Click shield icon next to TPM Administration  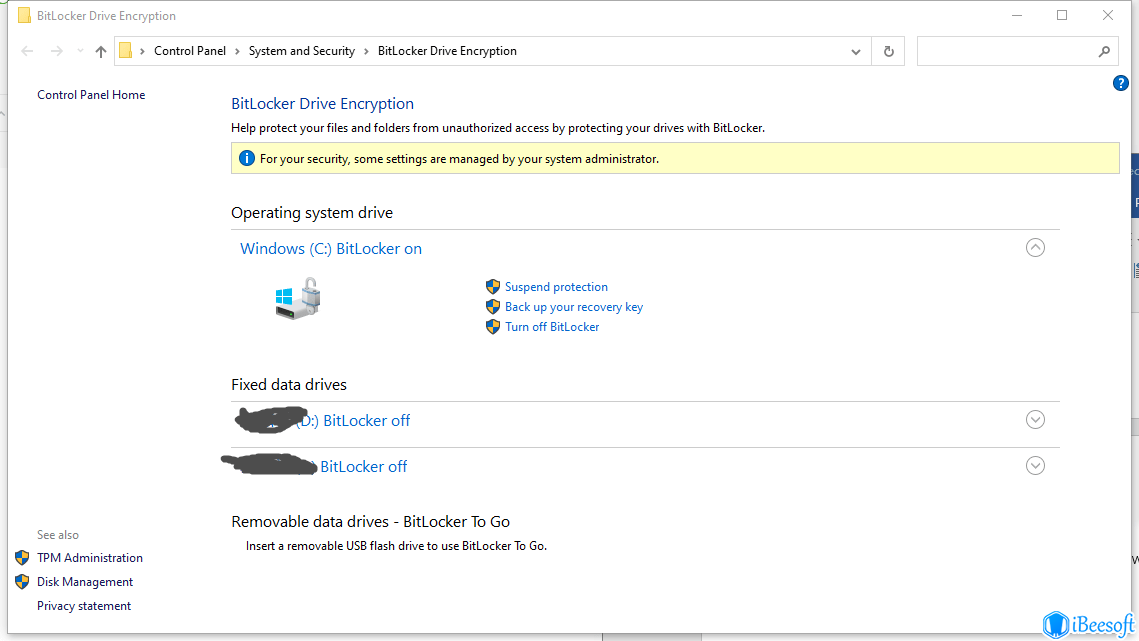click(x=22, y=557)
